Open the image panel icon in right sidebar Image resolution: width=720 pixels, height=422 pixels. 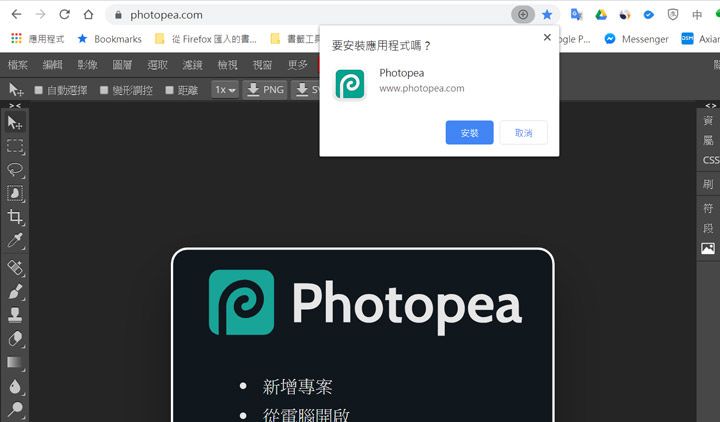pyautogui.click(x=708, y=248)
